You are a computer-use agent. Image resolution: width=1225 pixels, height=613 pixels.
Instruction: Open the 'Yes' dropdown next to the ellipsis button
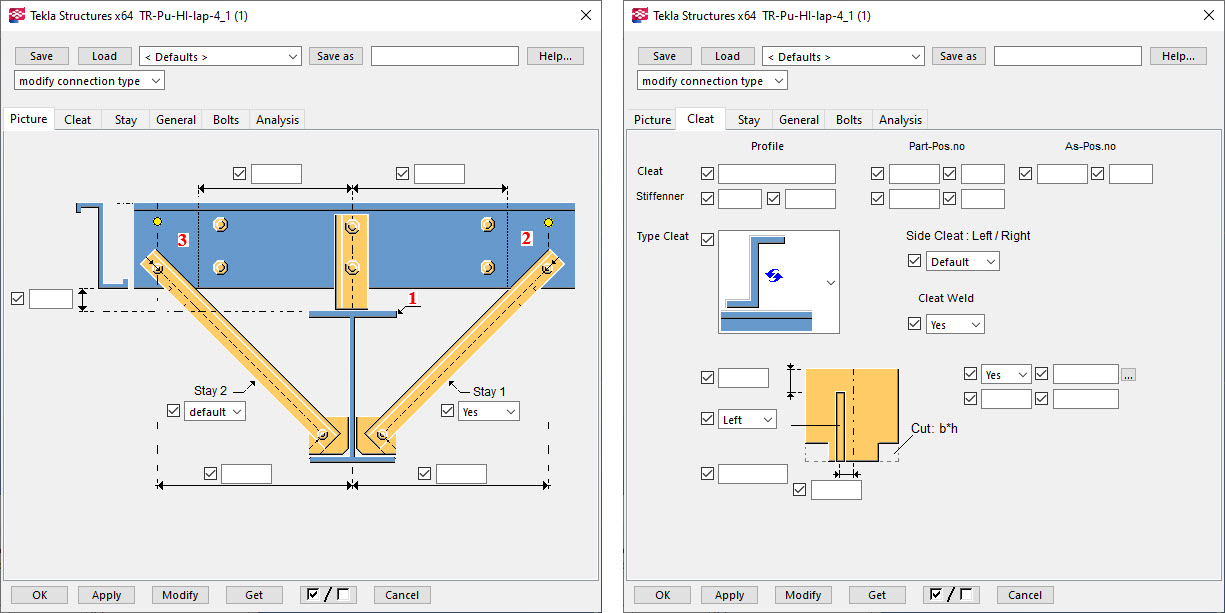click(1006, 375)
